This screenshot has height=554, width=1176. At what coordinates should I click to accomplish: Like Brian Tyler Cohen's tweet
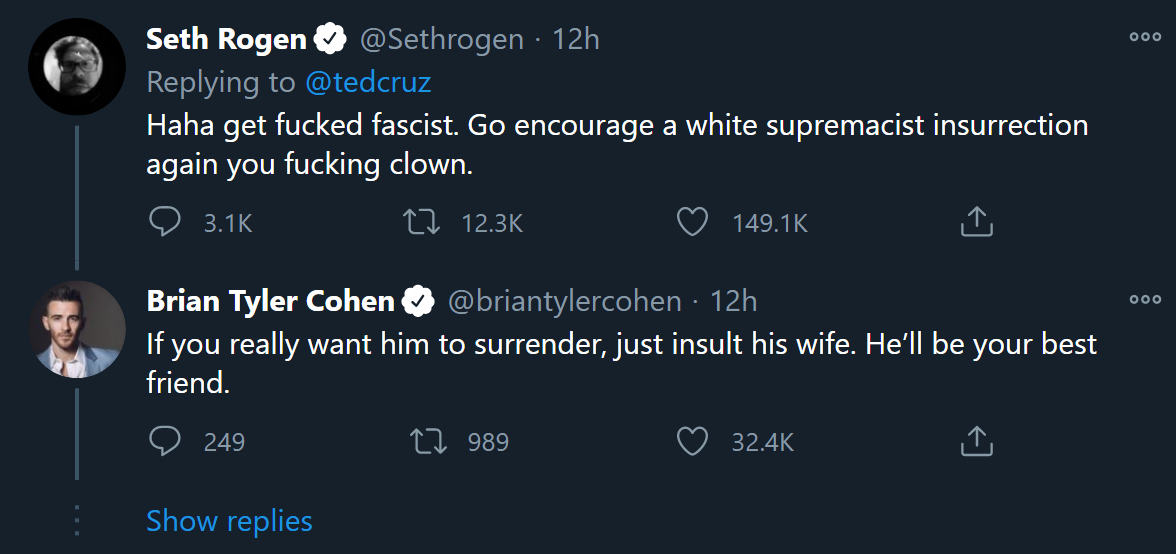point(692,441)
